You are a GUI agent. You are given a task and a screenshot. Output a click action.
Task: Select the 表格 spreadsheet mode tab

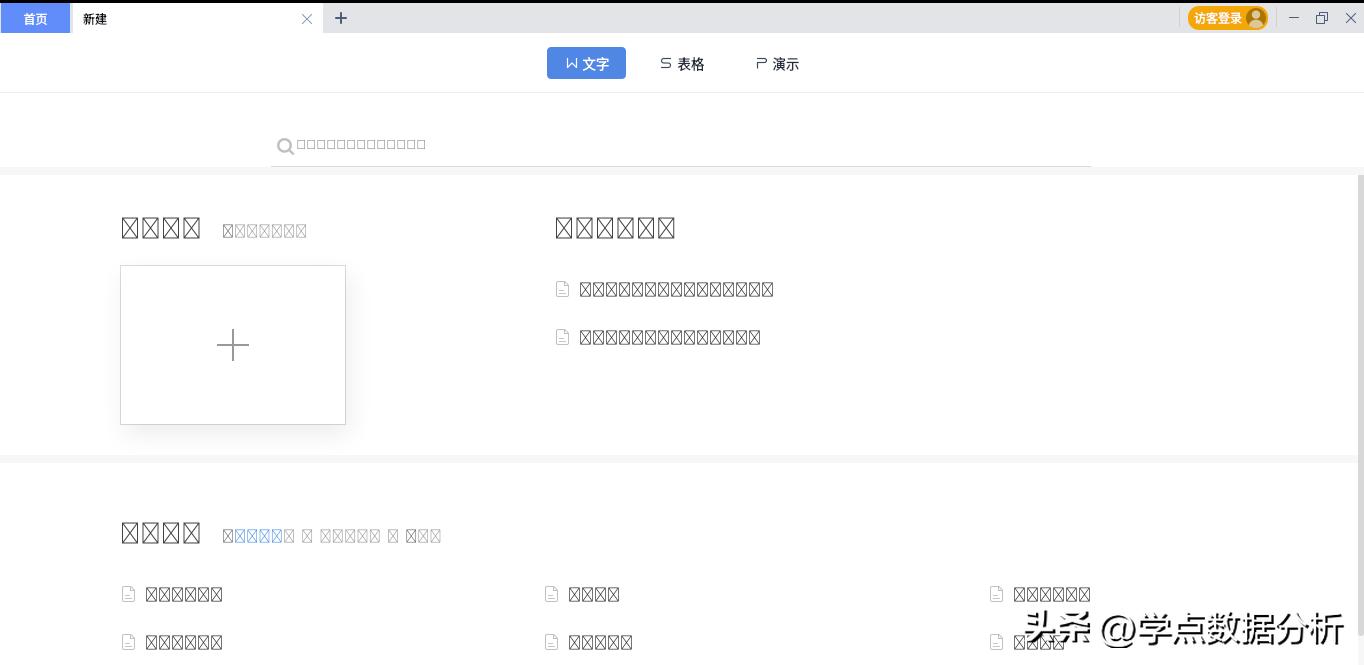(x=683, y=62)
